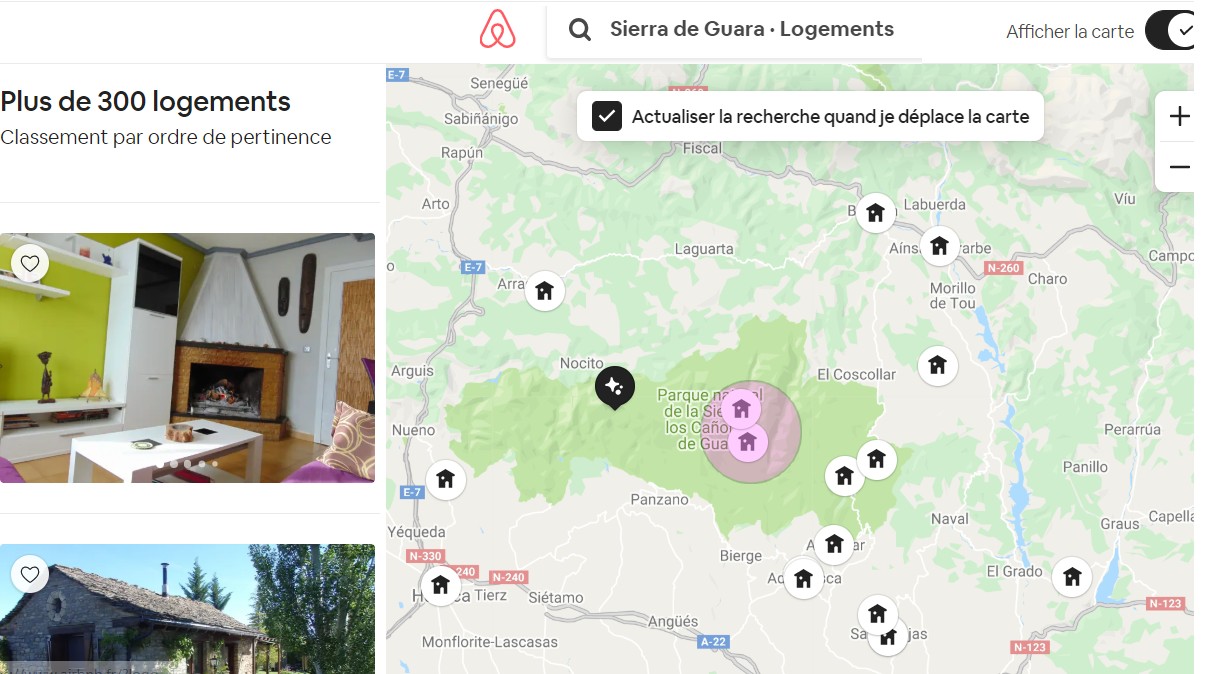Image resolution: width=1216 pixels, height=674 pixels.
Task: Select the house pin near Arraso
Action: coord(544,291)
